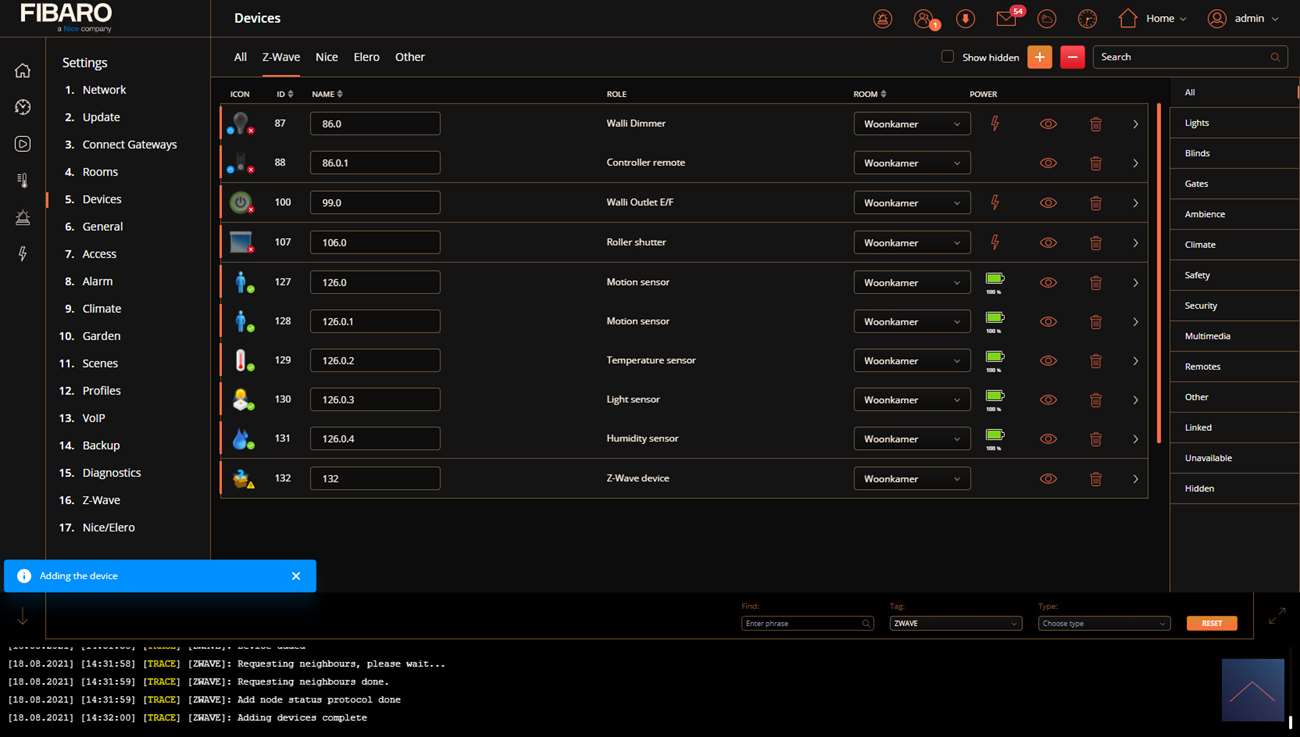Open the mail notifications icon

[1006, 19]
